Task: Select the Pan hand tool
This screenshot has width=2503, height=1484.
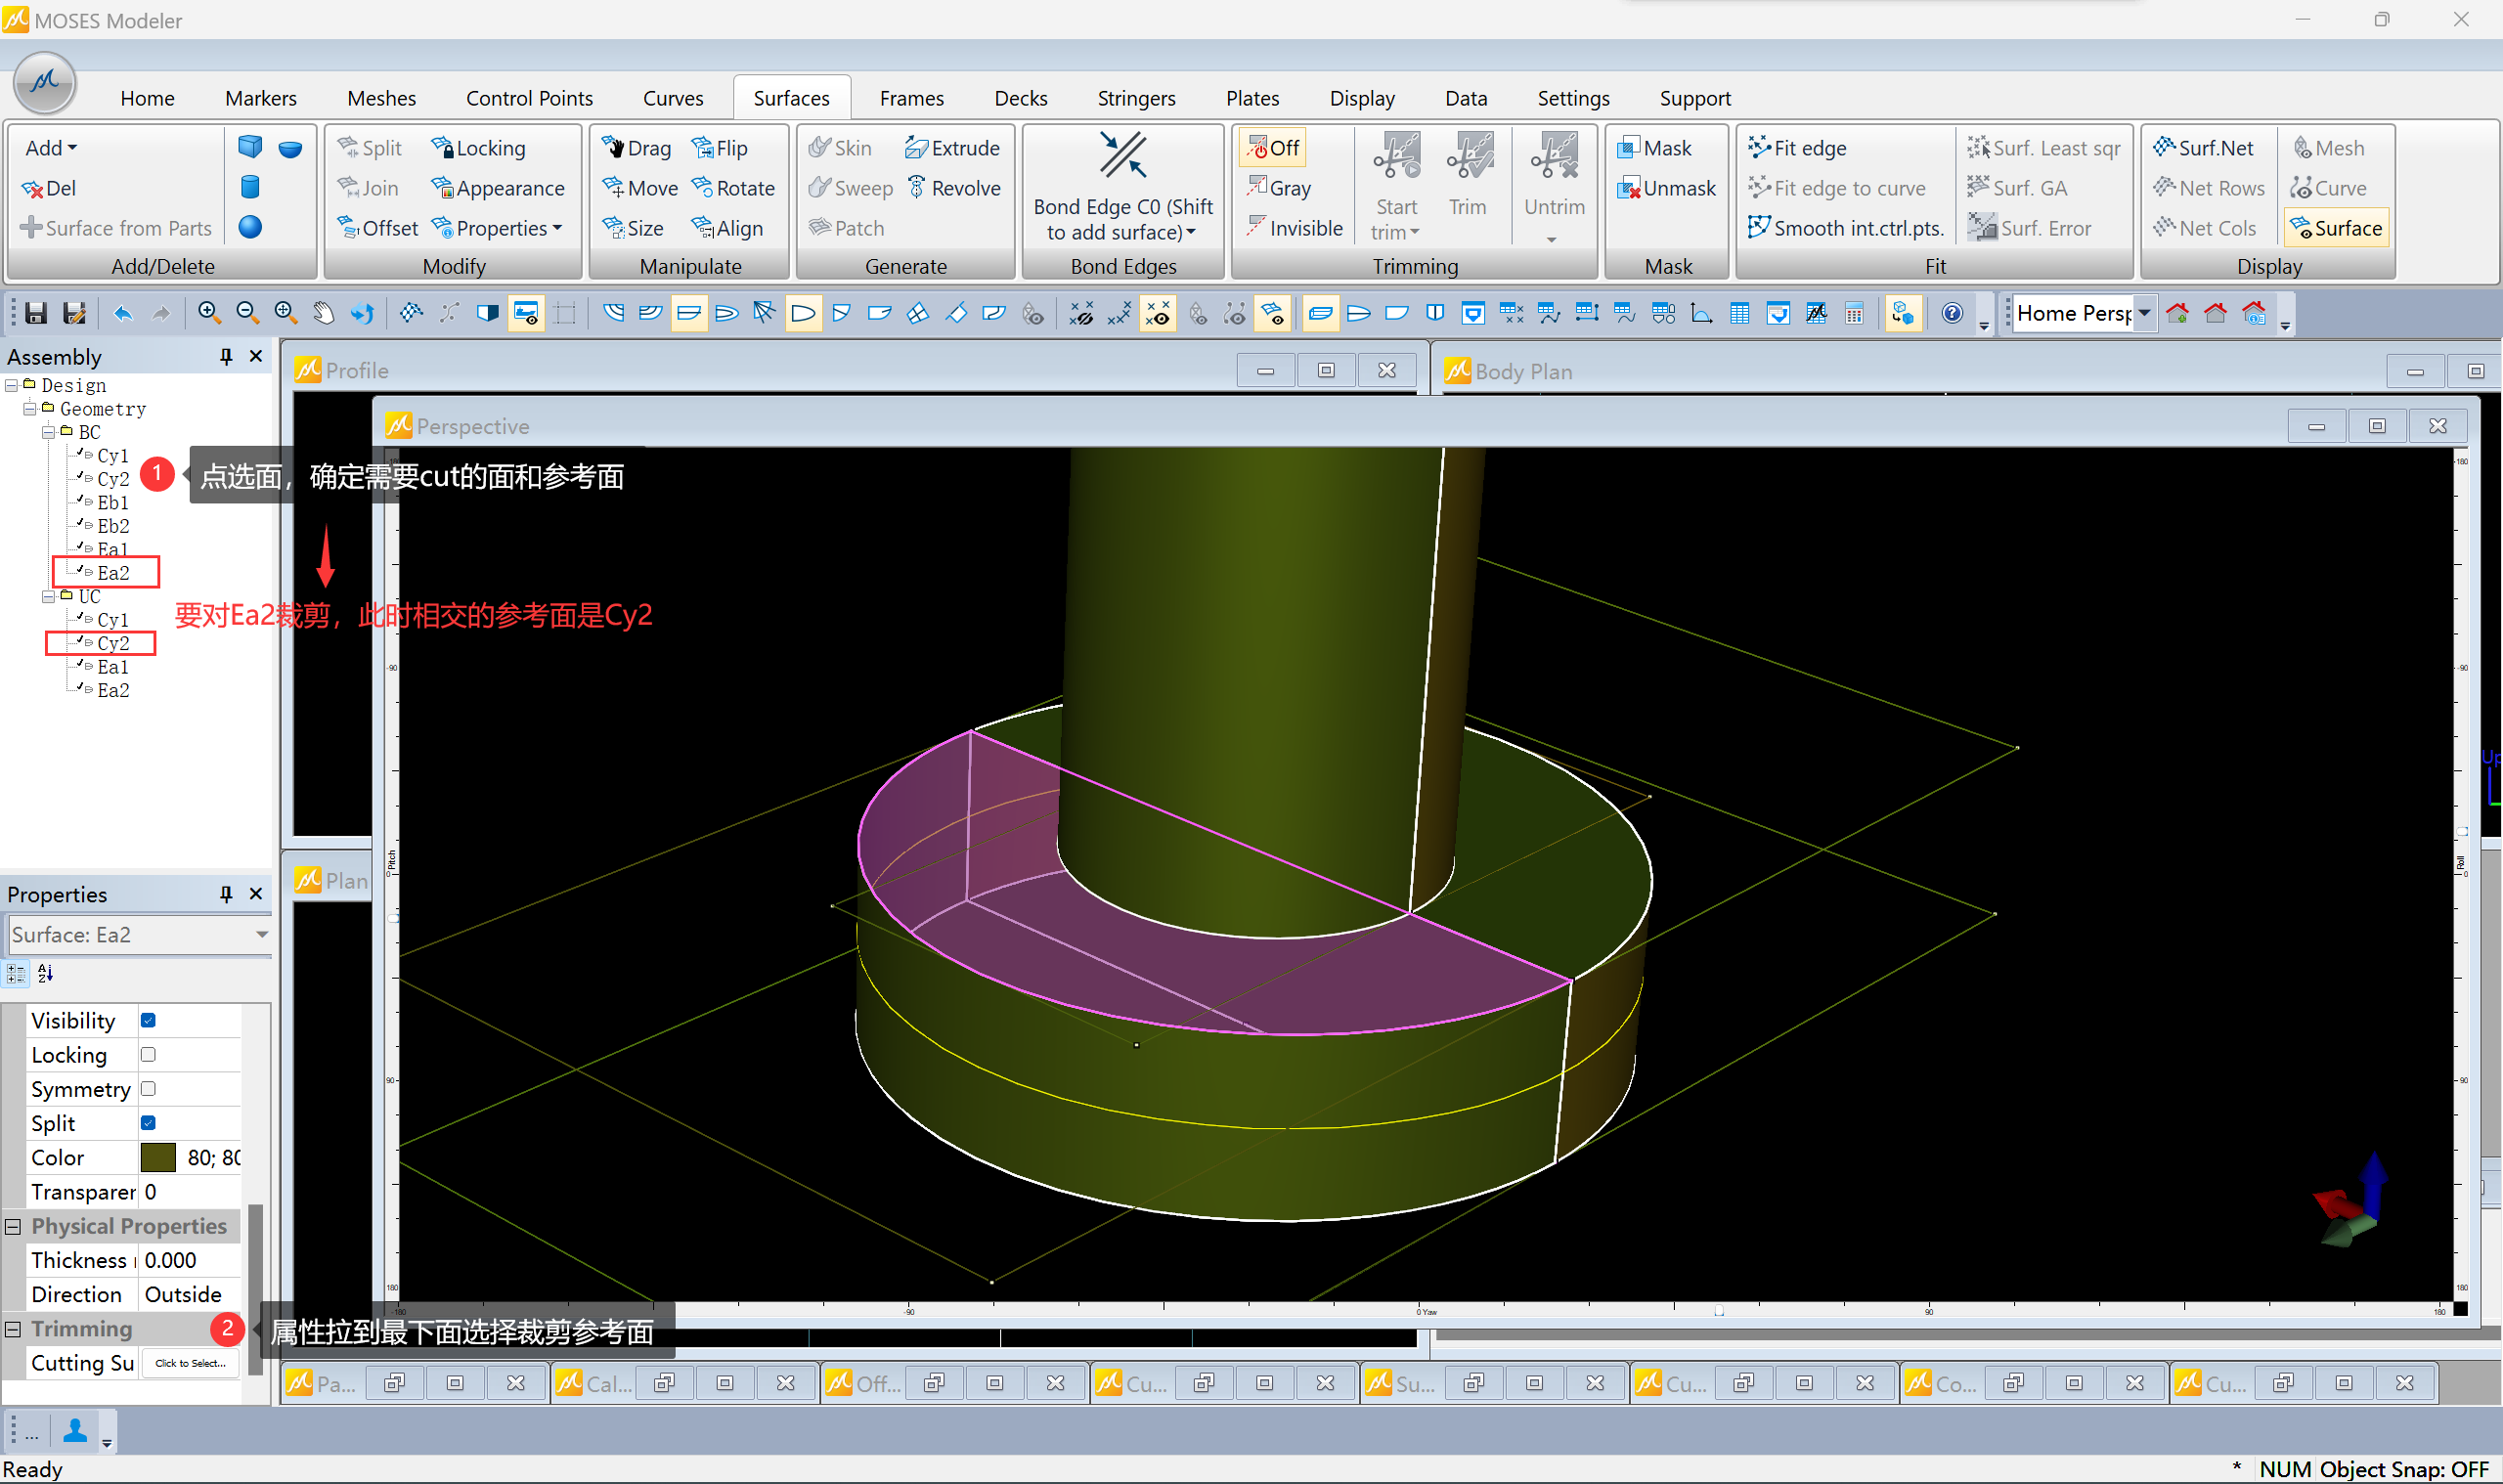Action: pos(323,313)
